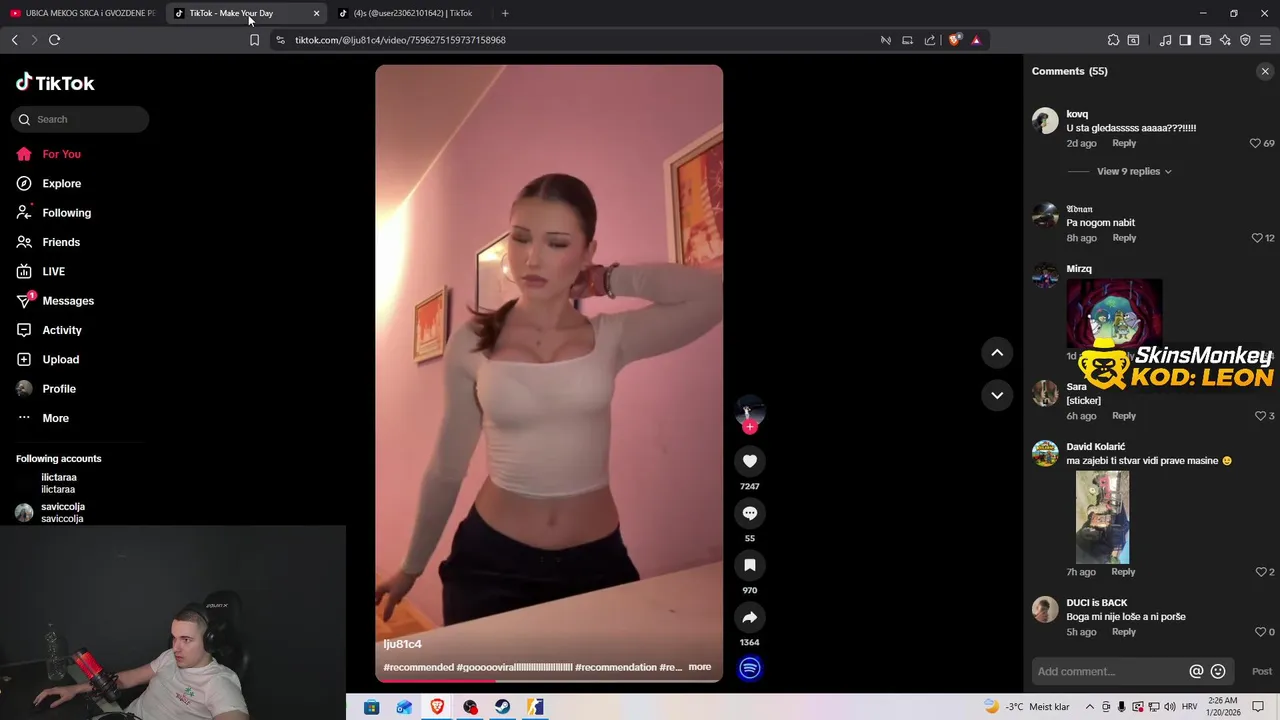Open the Brave VPN shield icon
The height and width of the screenshot is (720, 1280).
[1245, 40]
